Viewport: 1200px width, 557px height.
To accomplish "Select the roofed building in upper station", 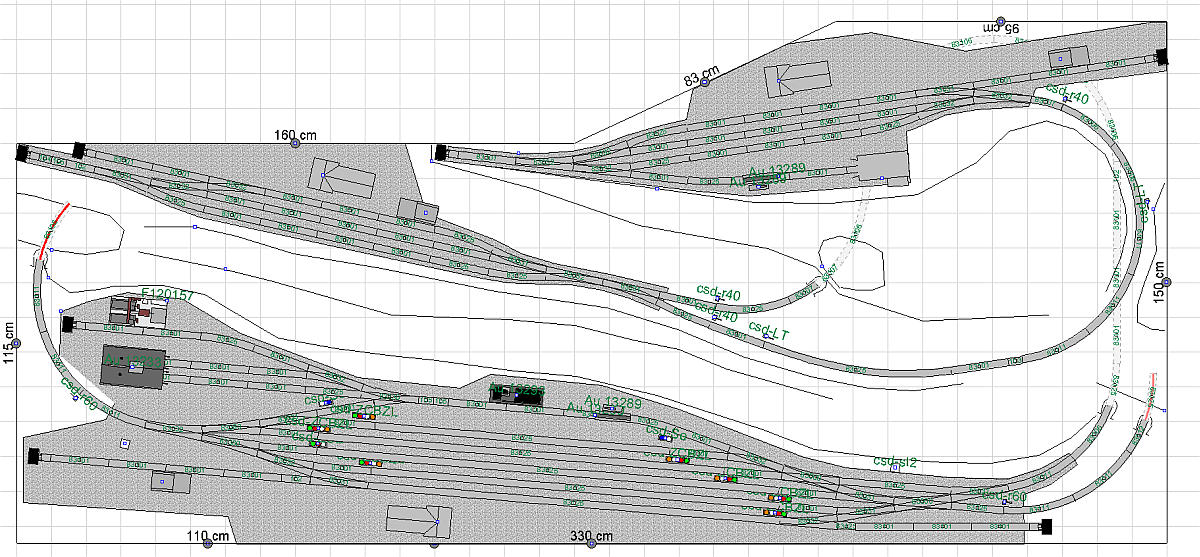I will [x=797, y=76].
